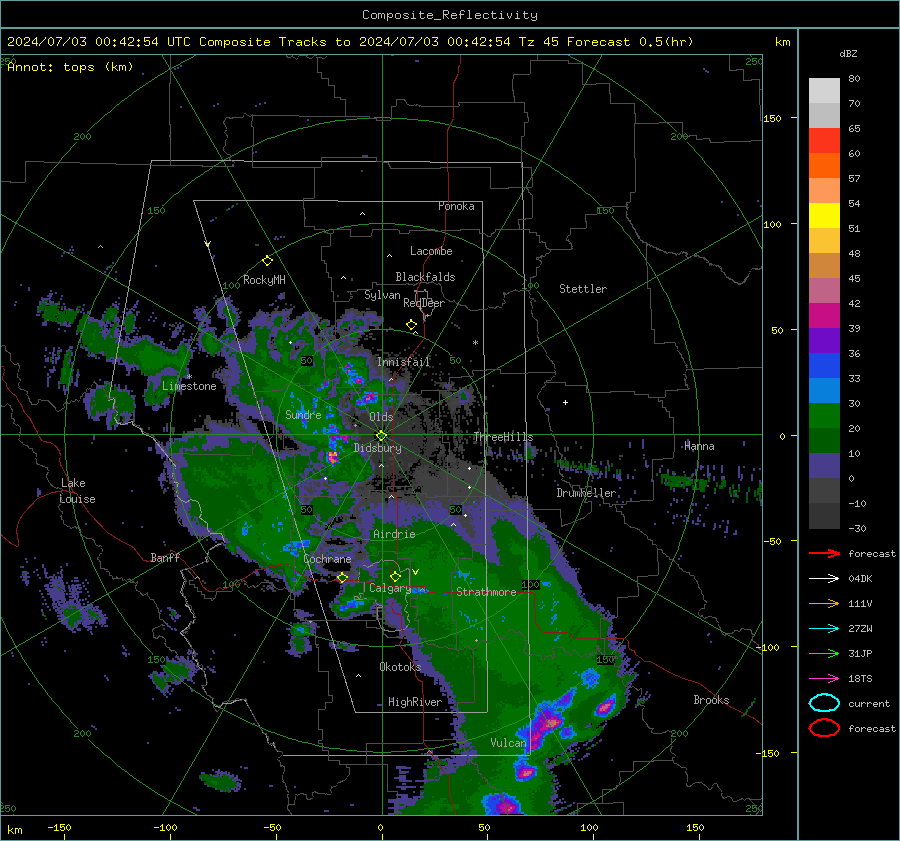
Task: Click the Olds city label
Action: coord(381,417)
